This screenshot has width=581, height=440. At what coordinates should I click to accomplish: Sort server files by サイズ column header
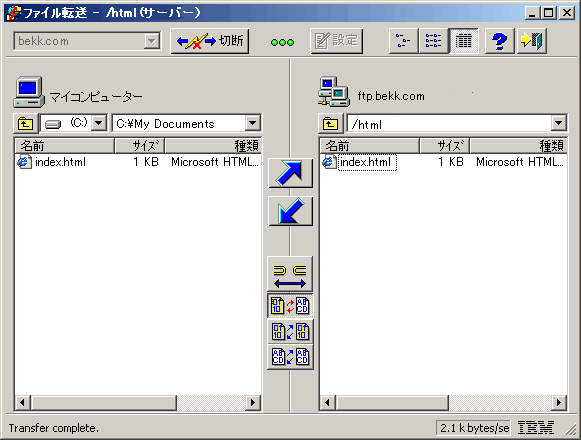444,146
